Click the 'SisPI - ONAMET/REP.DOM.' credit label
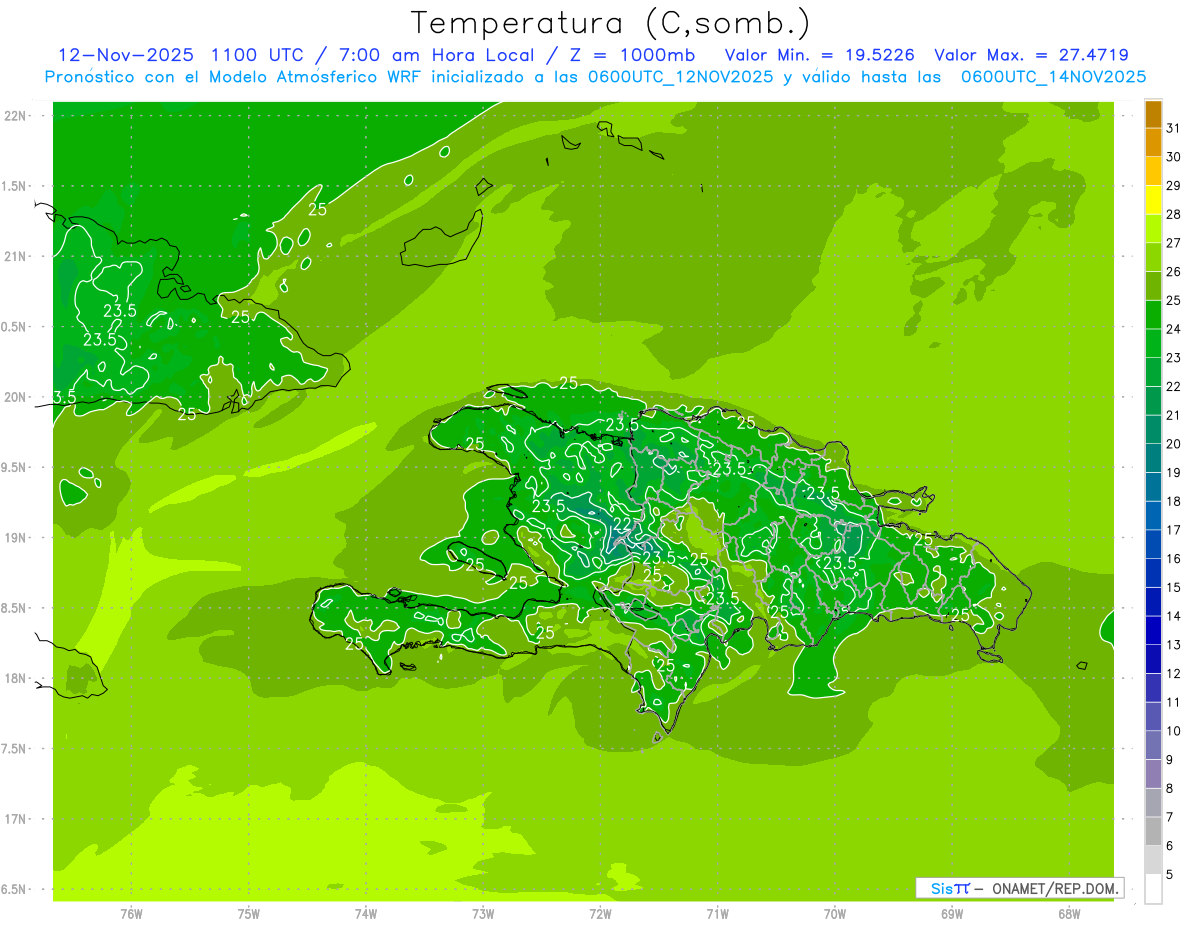Image resolution: width=1200 pixels, height=927 pixels. coord(1019,888)
